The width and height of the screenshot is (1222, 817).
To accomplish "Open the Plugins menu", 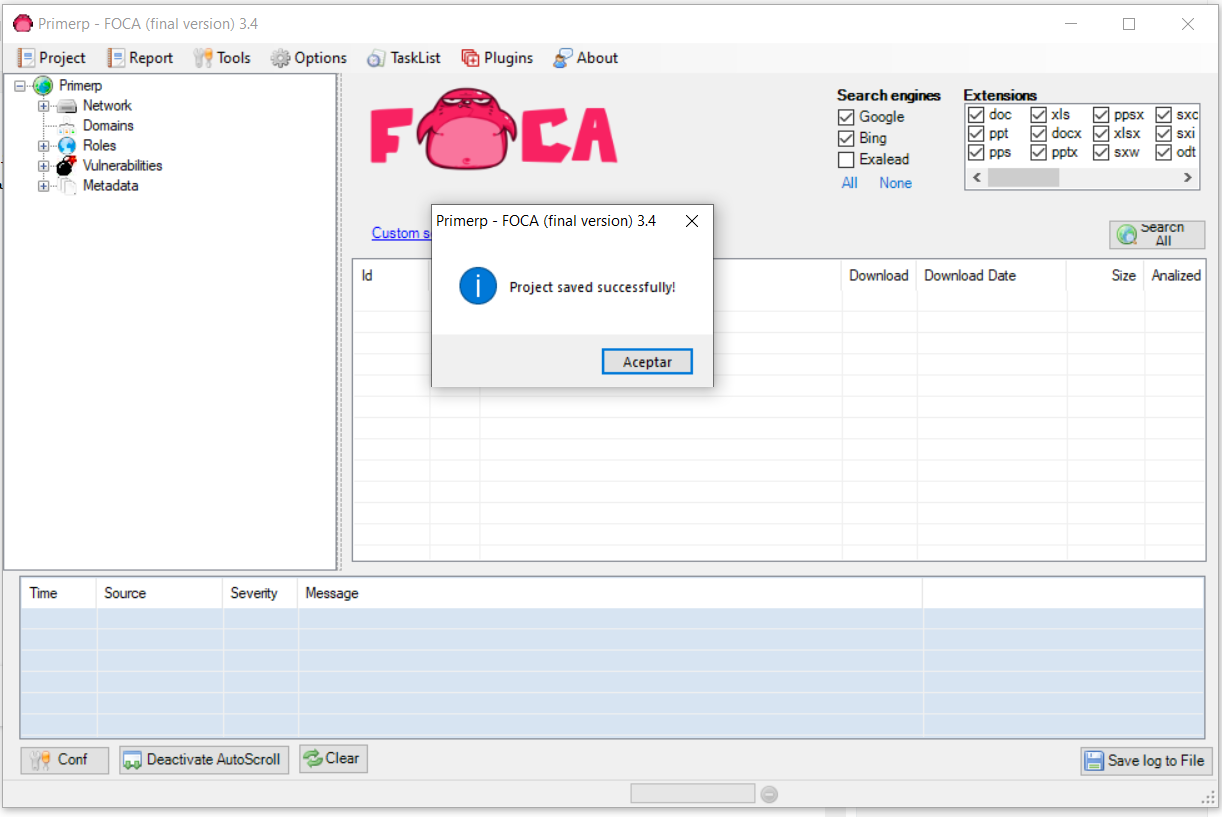I will click(497, 58).
